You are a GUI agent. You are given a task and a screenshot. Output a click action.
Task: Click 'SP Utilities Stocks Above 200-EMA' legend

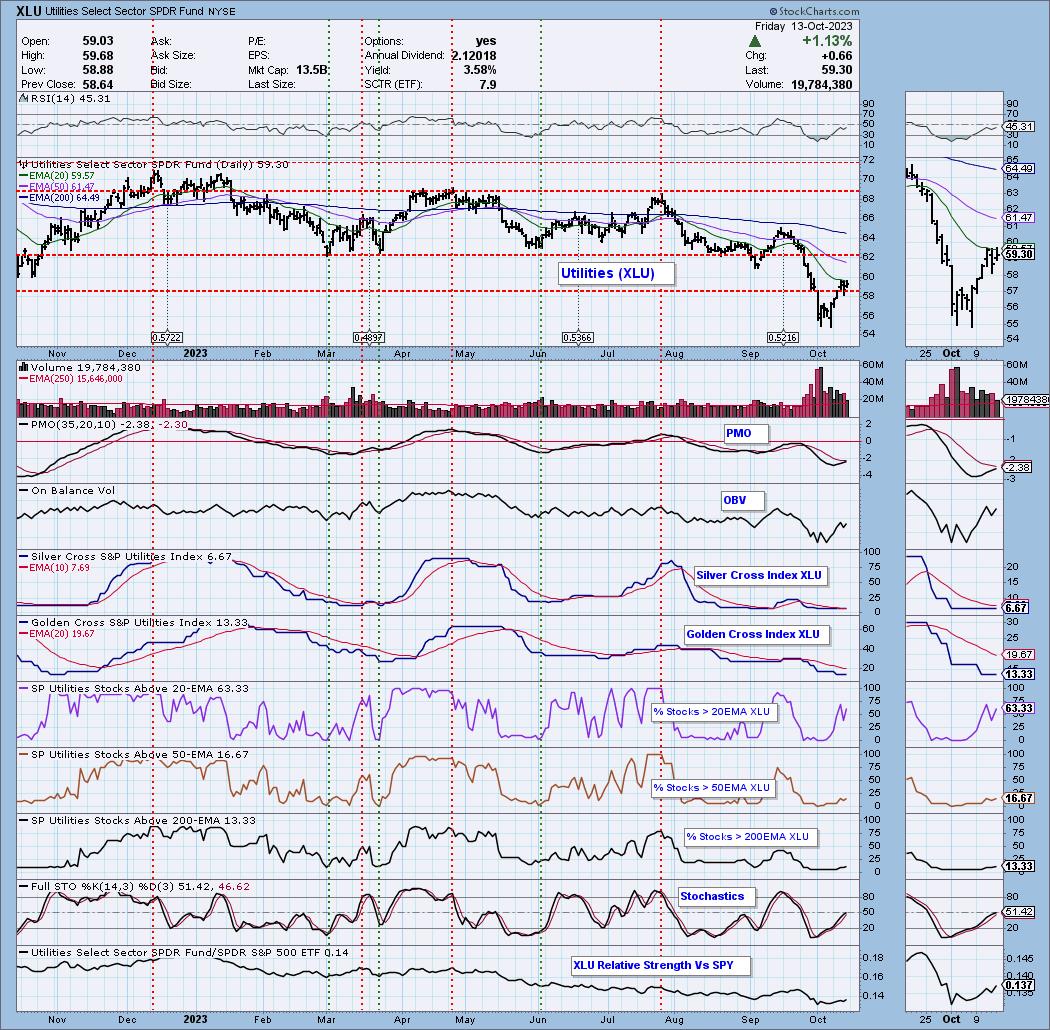coord(137,820)
